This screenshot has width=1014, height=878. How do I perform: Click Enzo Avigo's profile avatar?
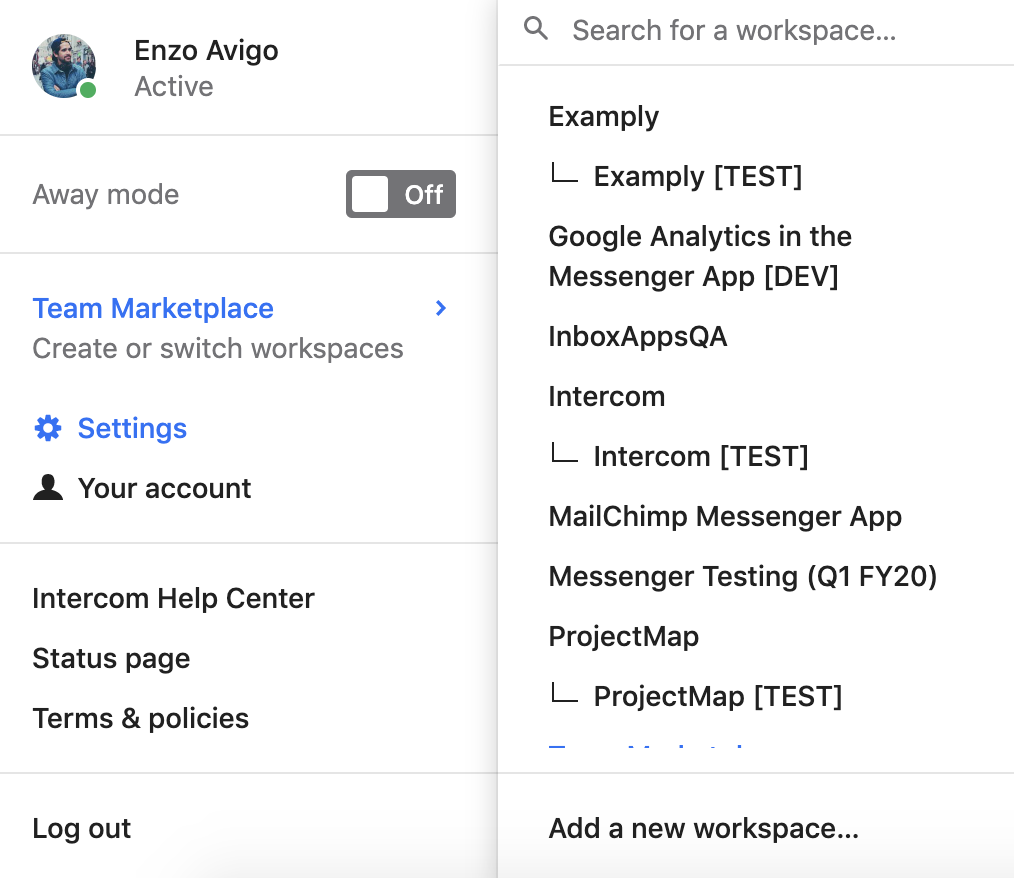(x=64, y=66)
